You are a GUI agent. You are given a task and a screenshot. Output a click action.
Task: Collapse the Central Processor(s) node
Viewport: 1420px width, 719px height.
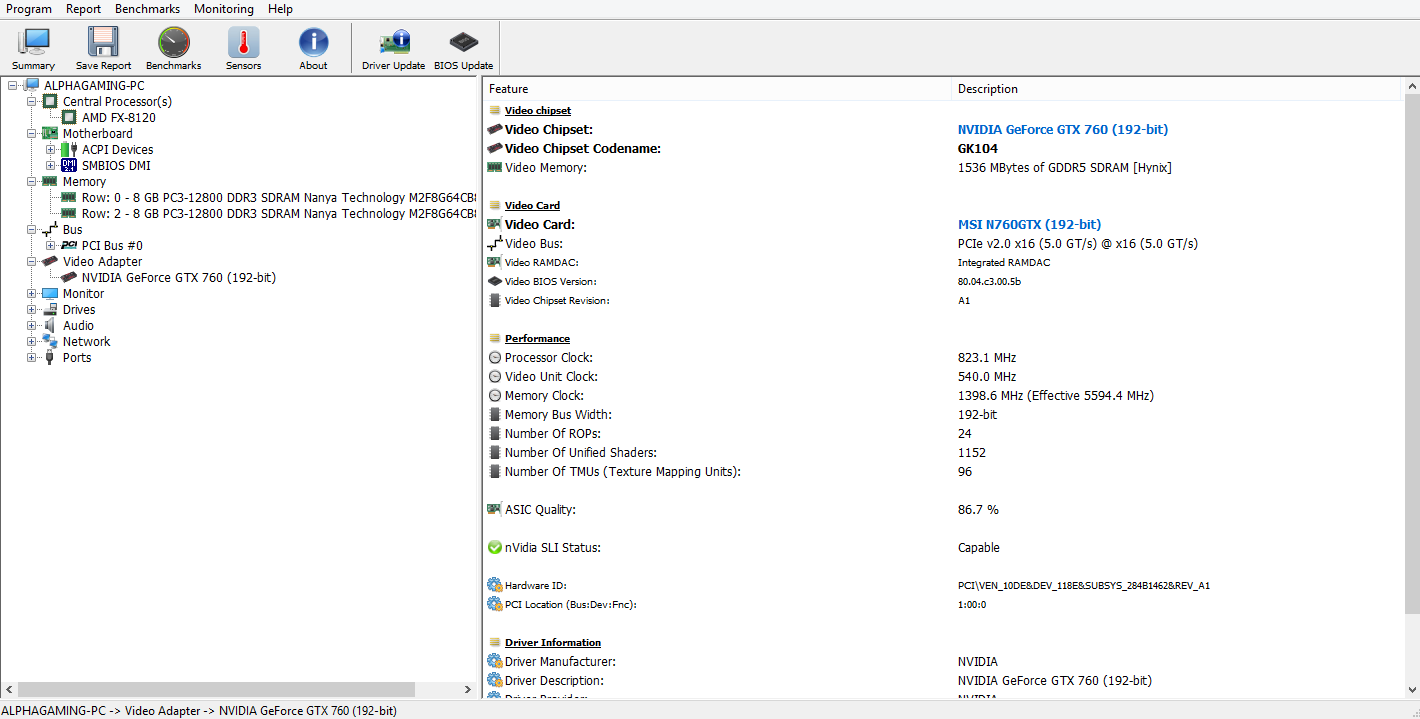(x=32, y=101)
